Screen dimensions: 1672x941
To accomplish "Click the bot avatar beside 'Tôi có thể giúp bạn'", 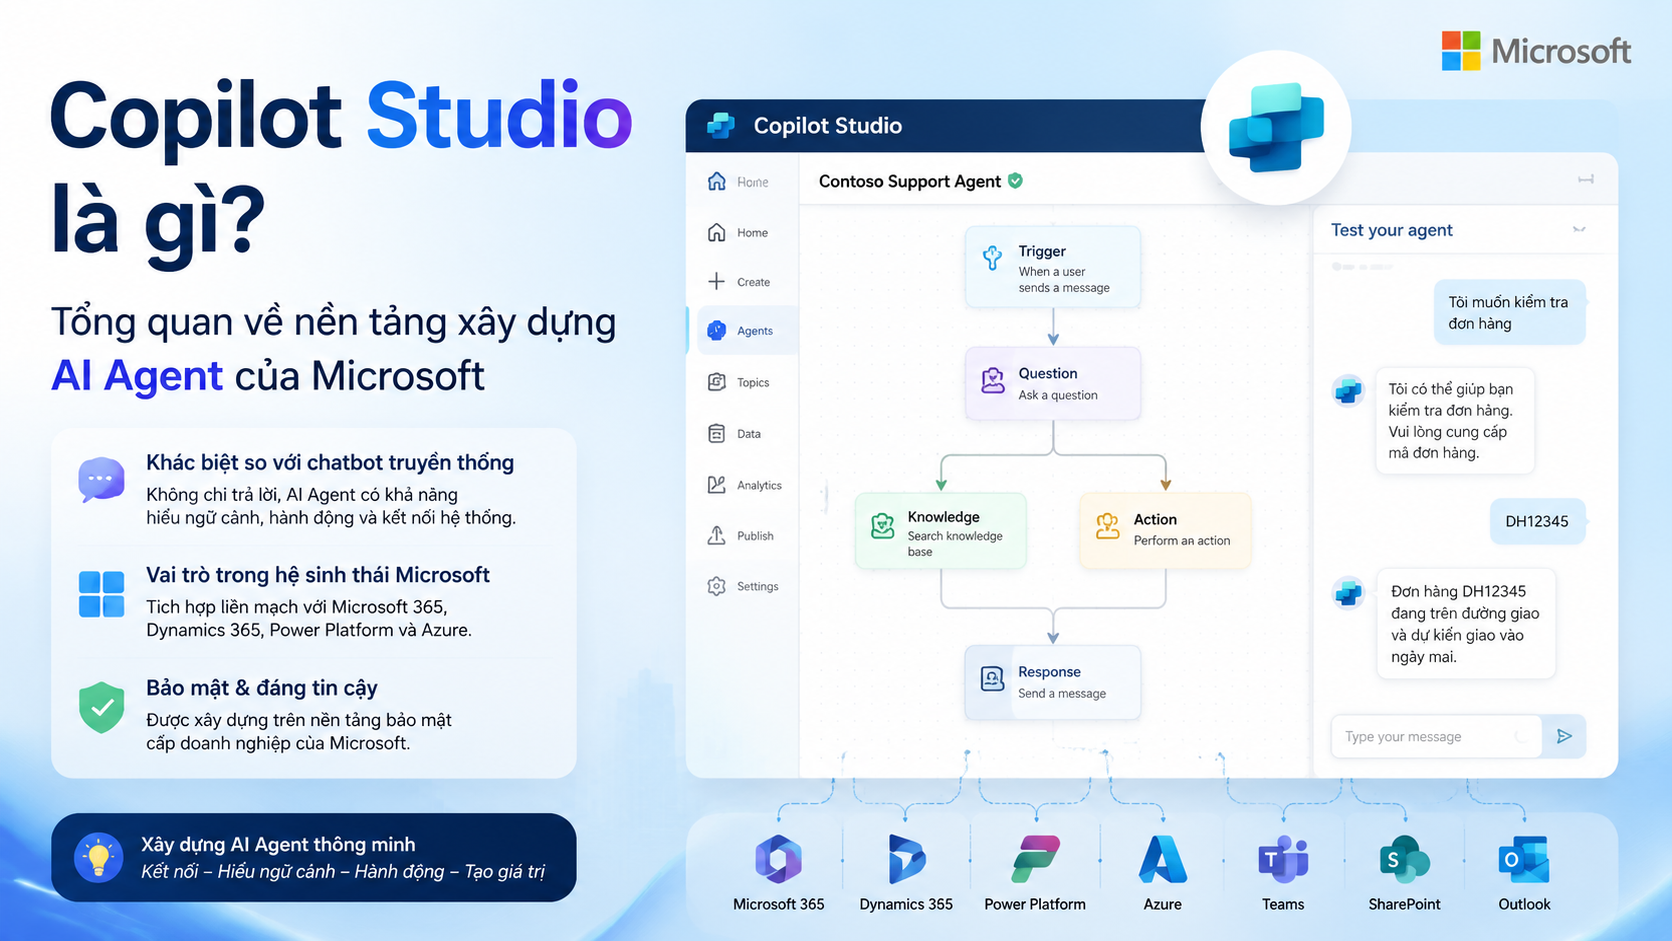I will [x=1348, y=390].
